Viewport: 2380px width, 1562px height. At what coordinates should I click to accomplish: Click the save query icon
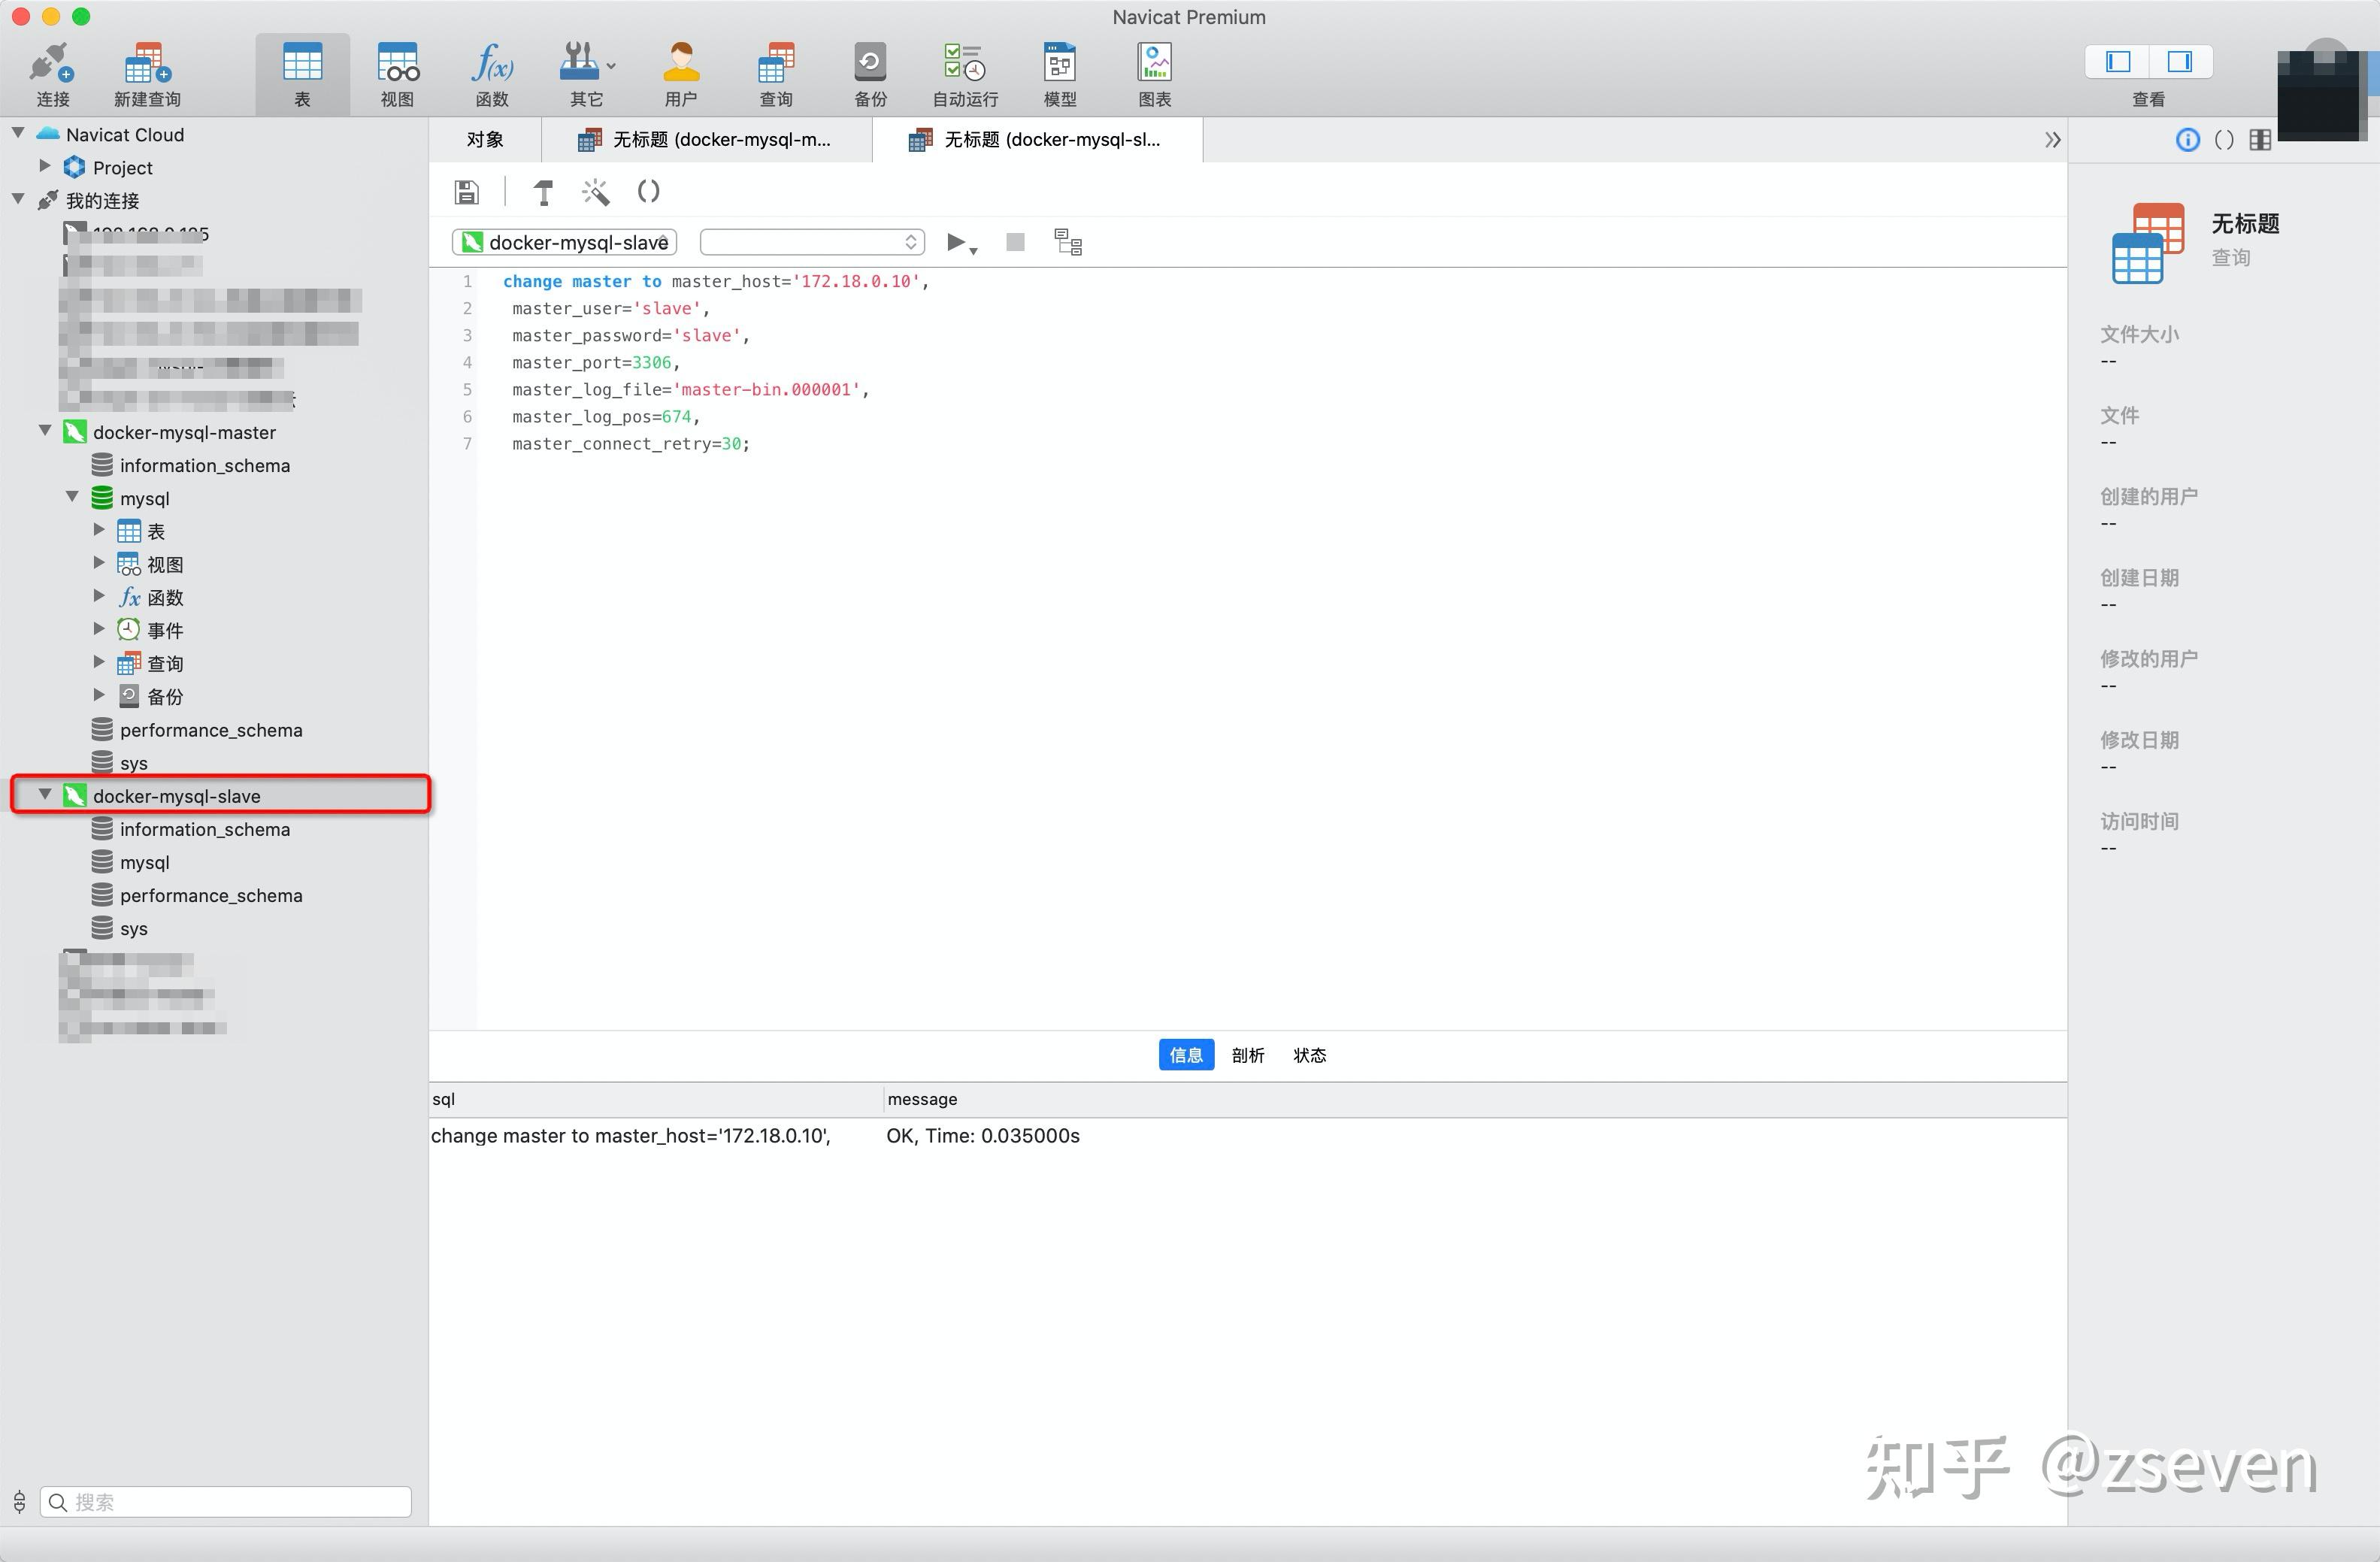coord(466,192)
